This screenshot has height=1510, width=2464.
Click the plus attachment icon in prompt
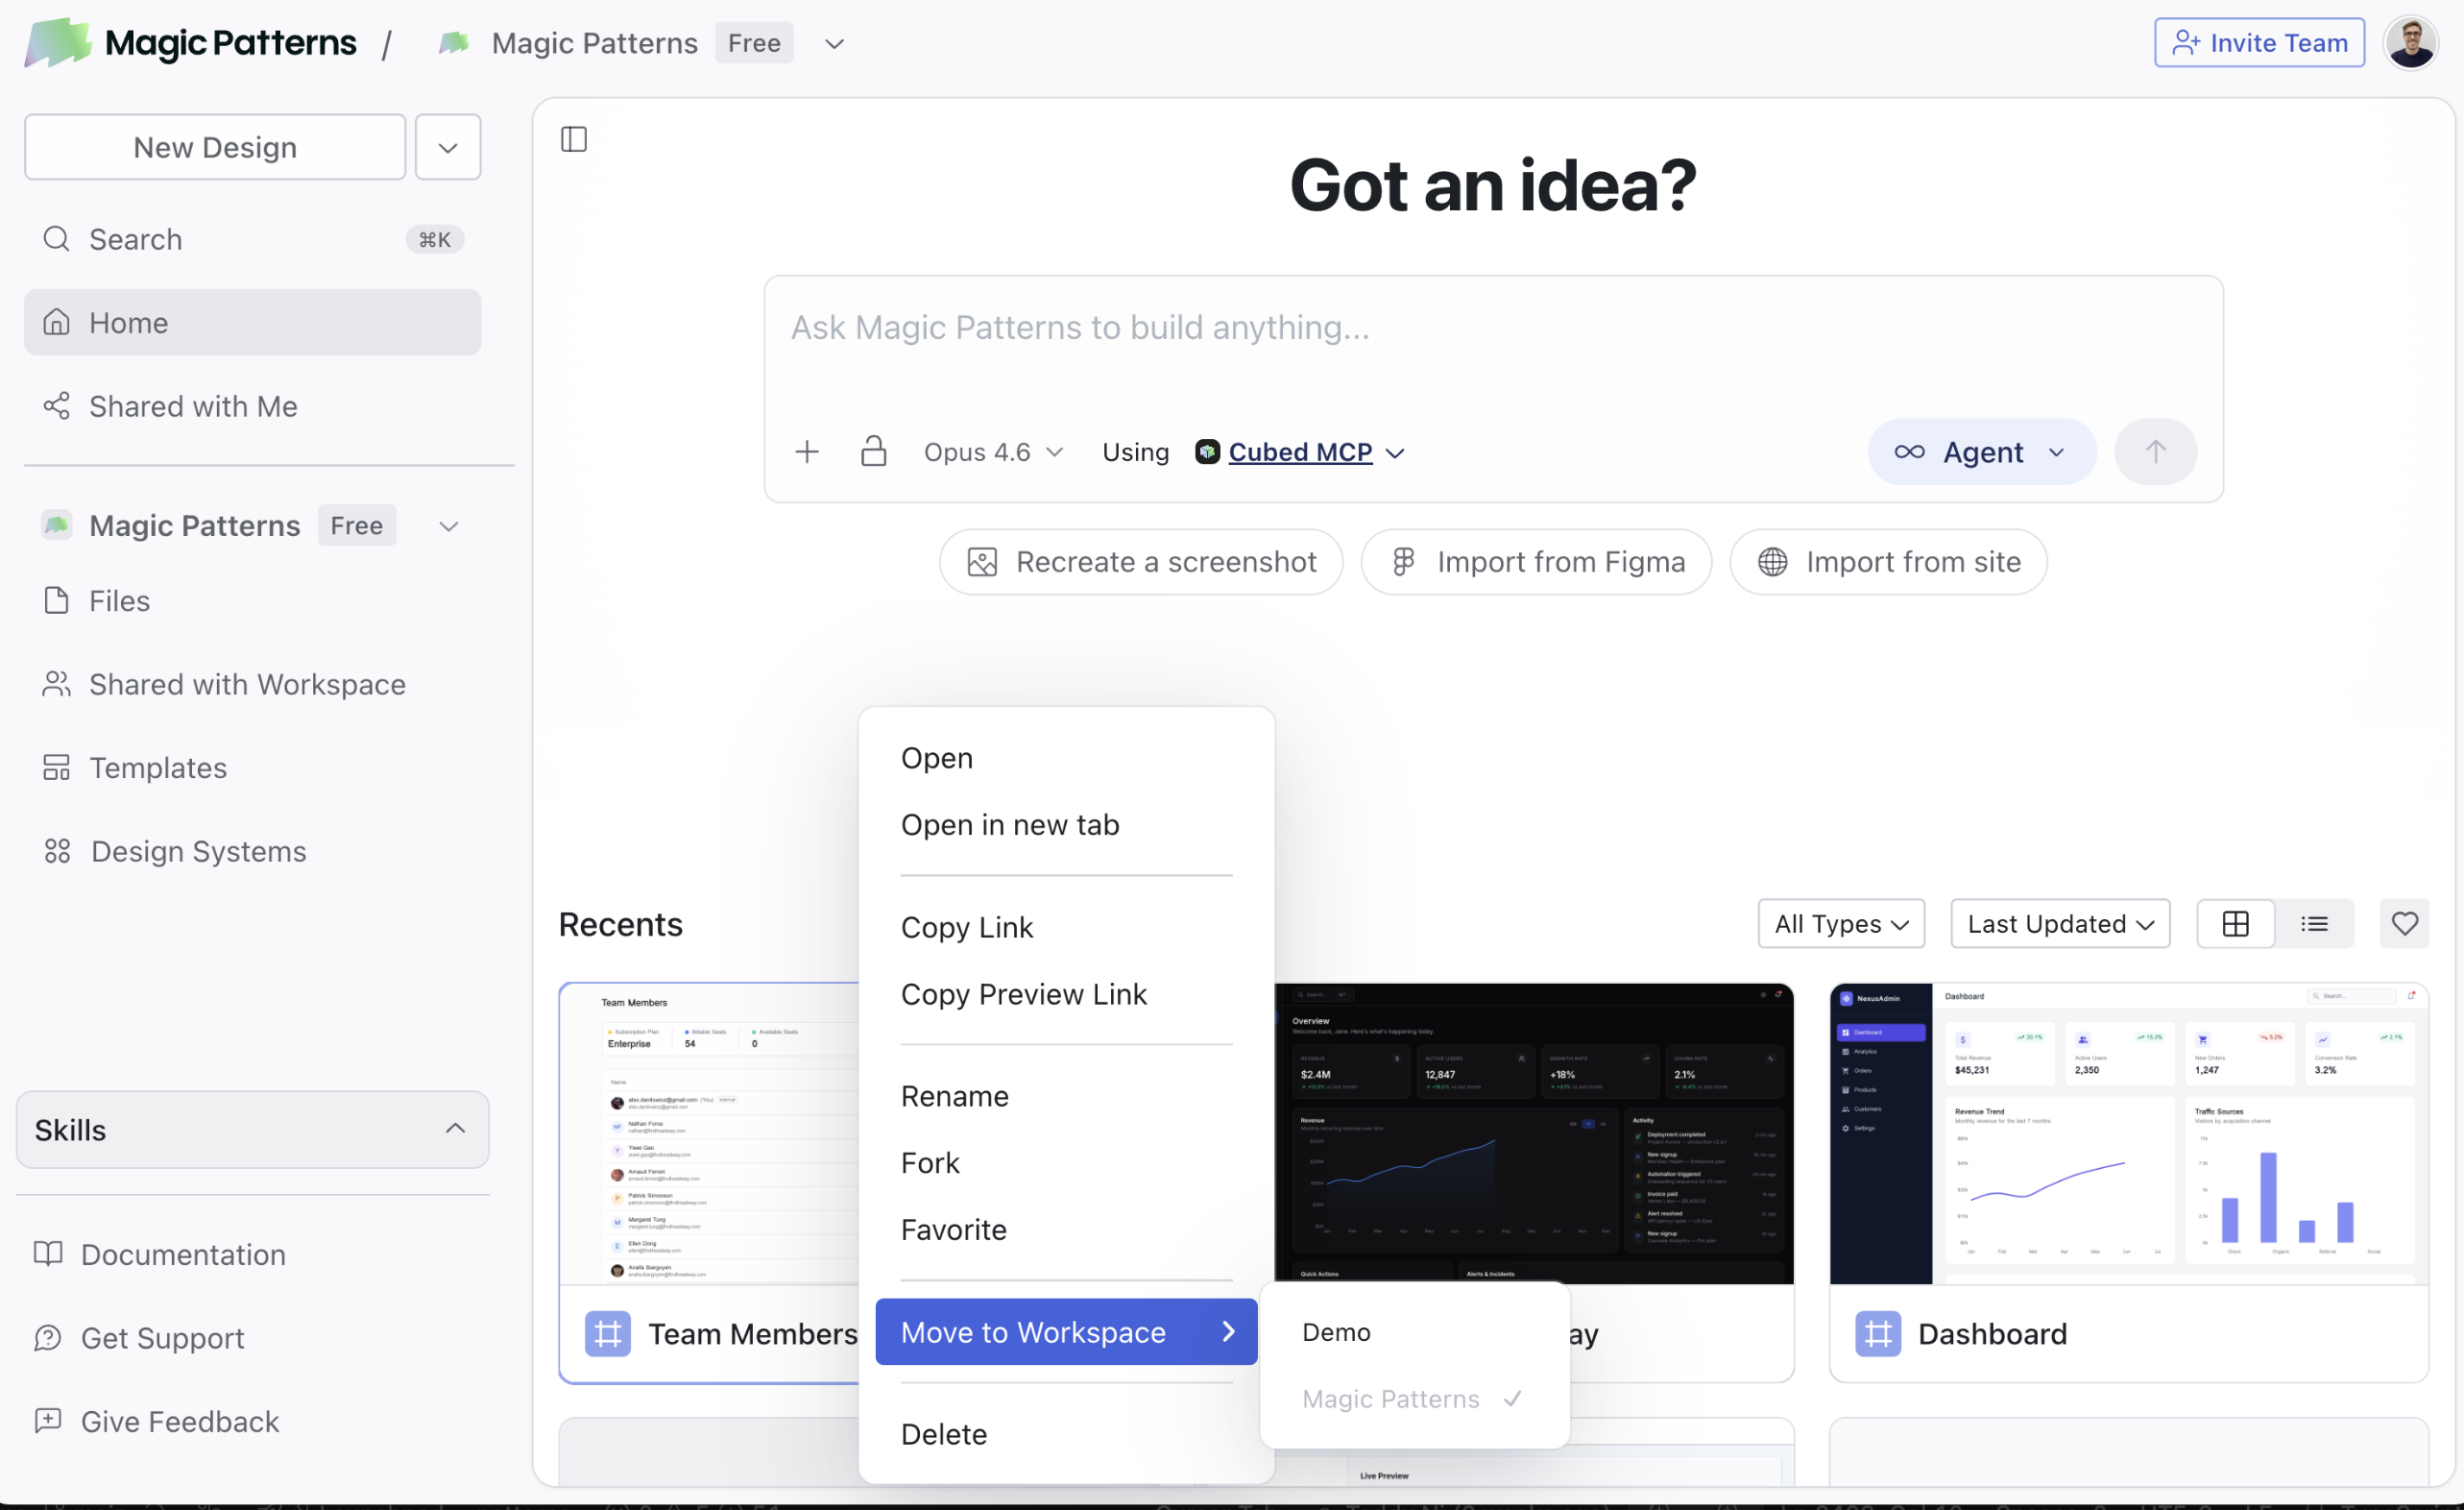click(807, 452)
